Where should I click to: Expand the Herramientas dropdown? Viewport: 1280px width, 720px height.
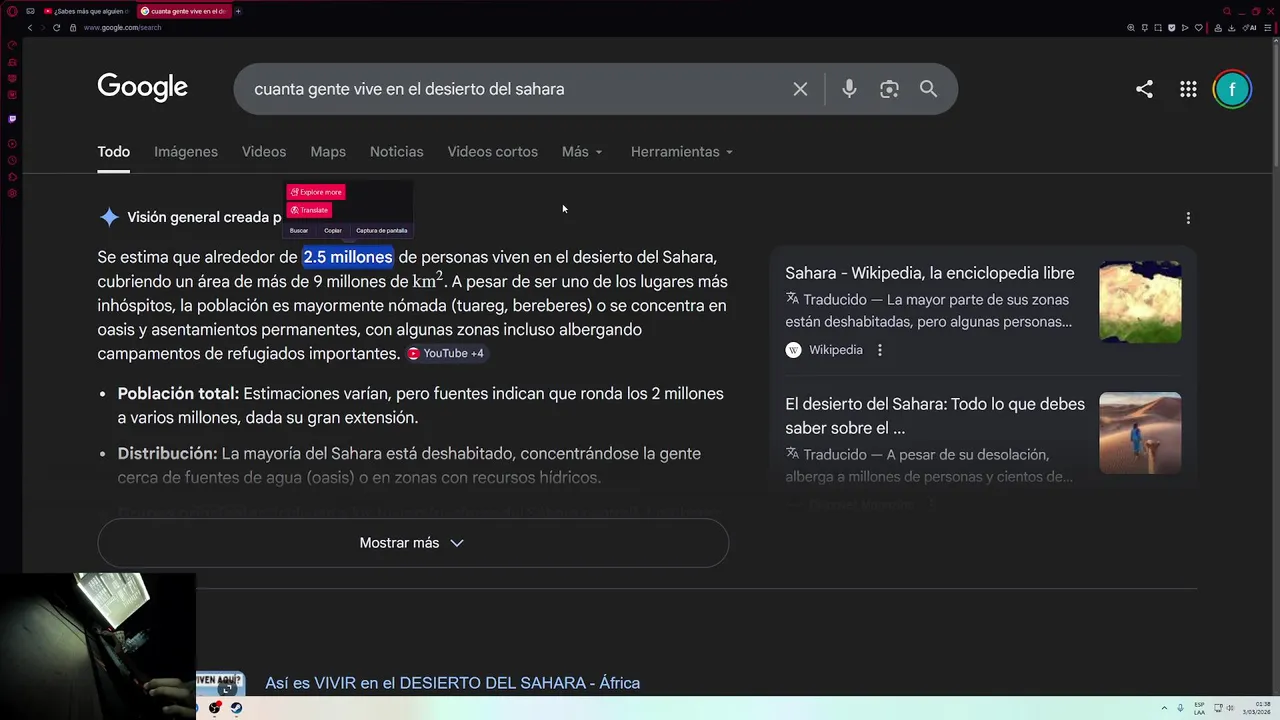pyautogui.click(x=682, y=152)
